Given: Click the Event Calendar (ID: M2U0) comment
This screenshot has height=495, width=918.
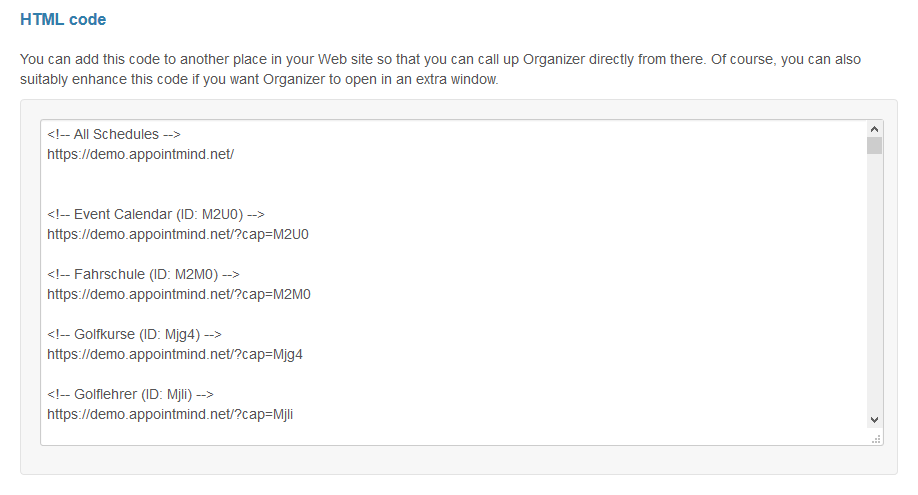Looking at the screenshot, I should tap(156, 214).
